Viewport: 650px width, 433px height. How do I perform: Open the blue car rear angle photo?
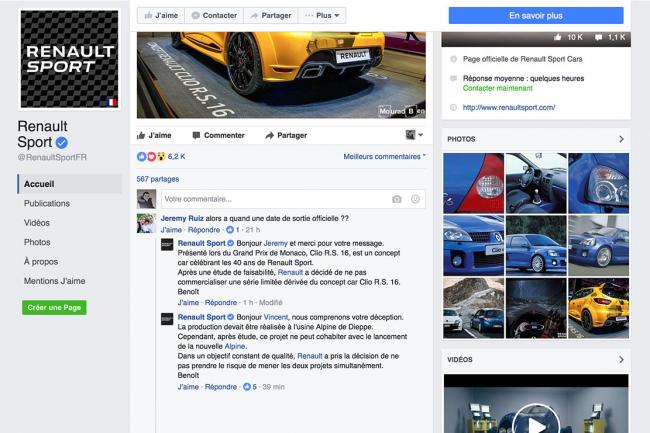[x=598, y=245]
